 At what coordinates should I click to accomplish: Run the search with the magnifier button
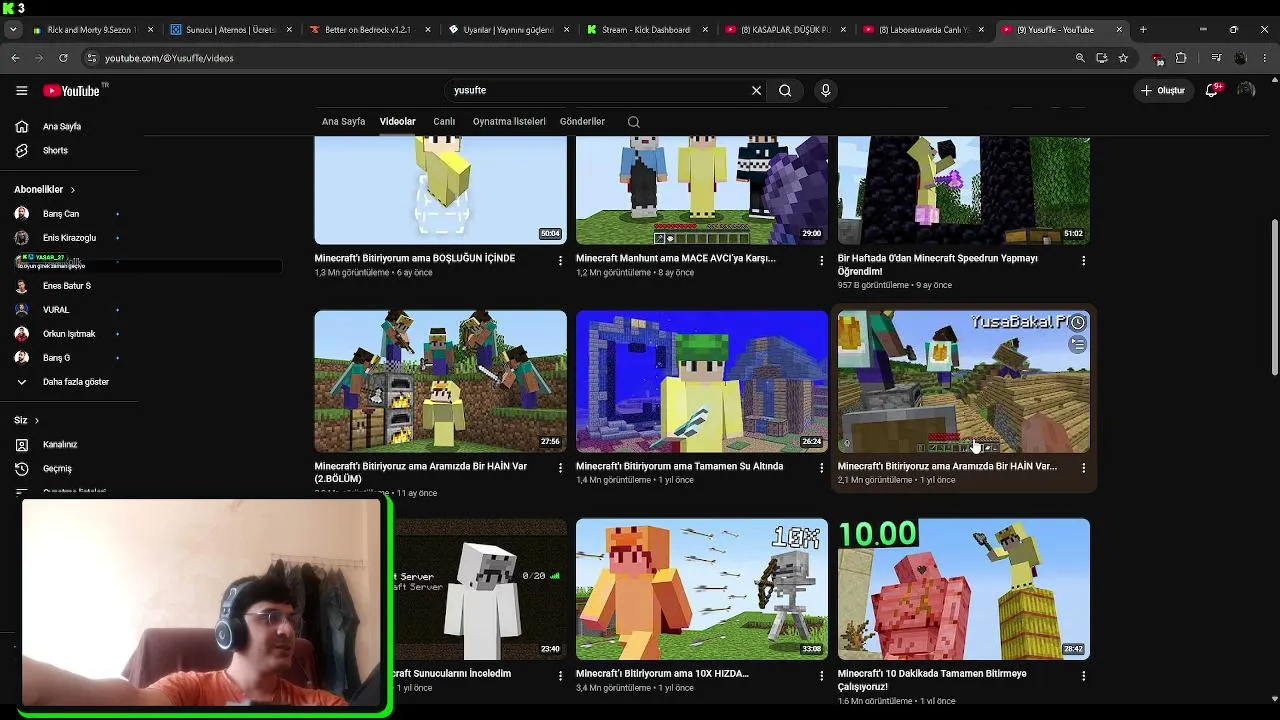click(x=785, y=91)
